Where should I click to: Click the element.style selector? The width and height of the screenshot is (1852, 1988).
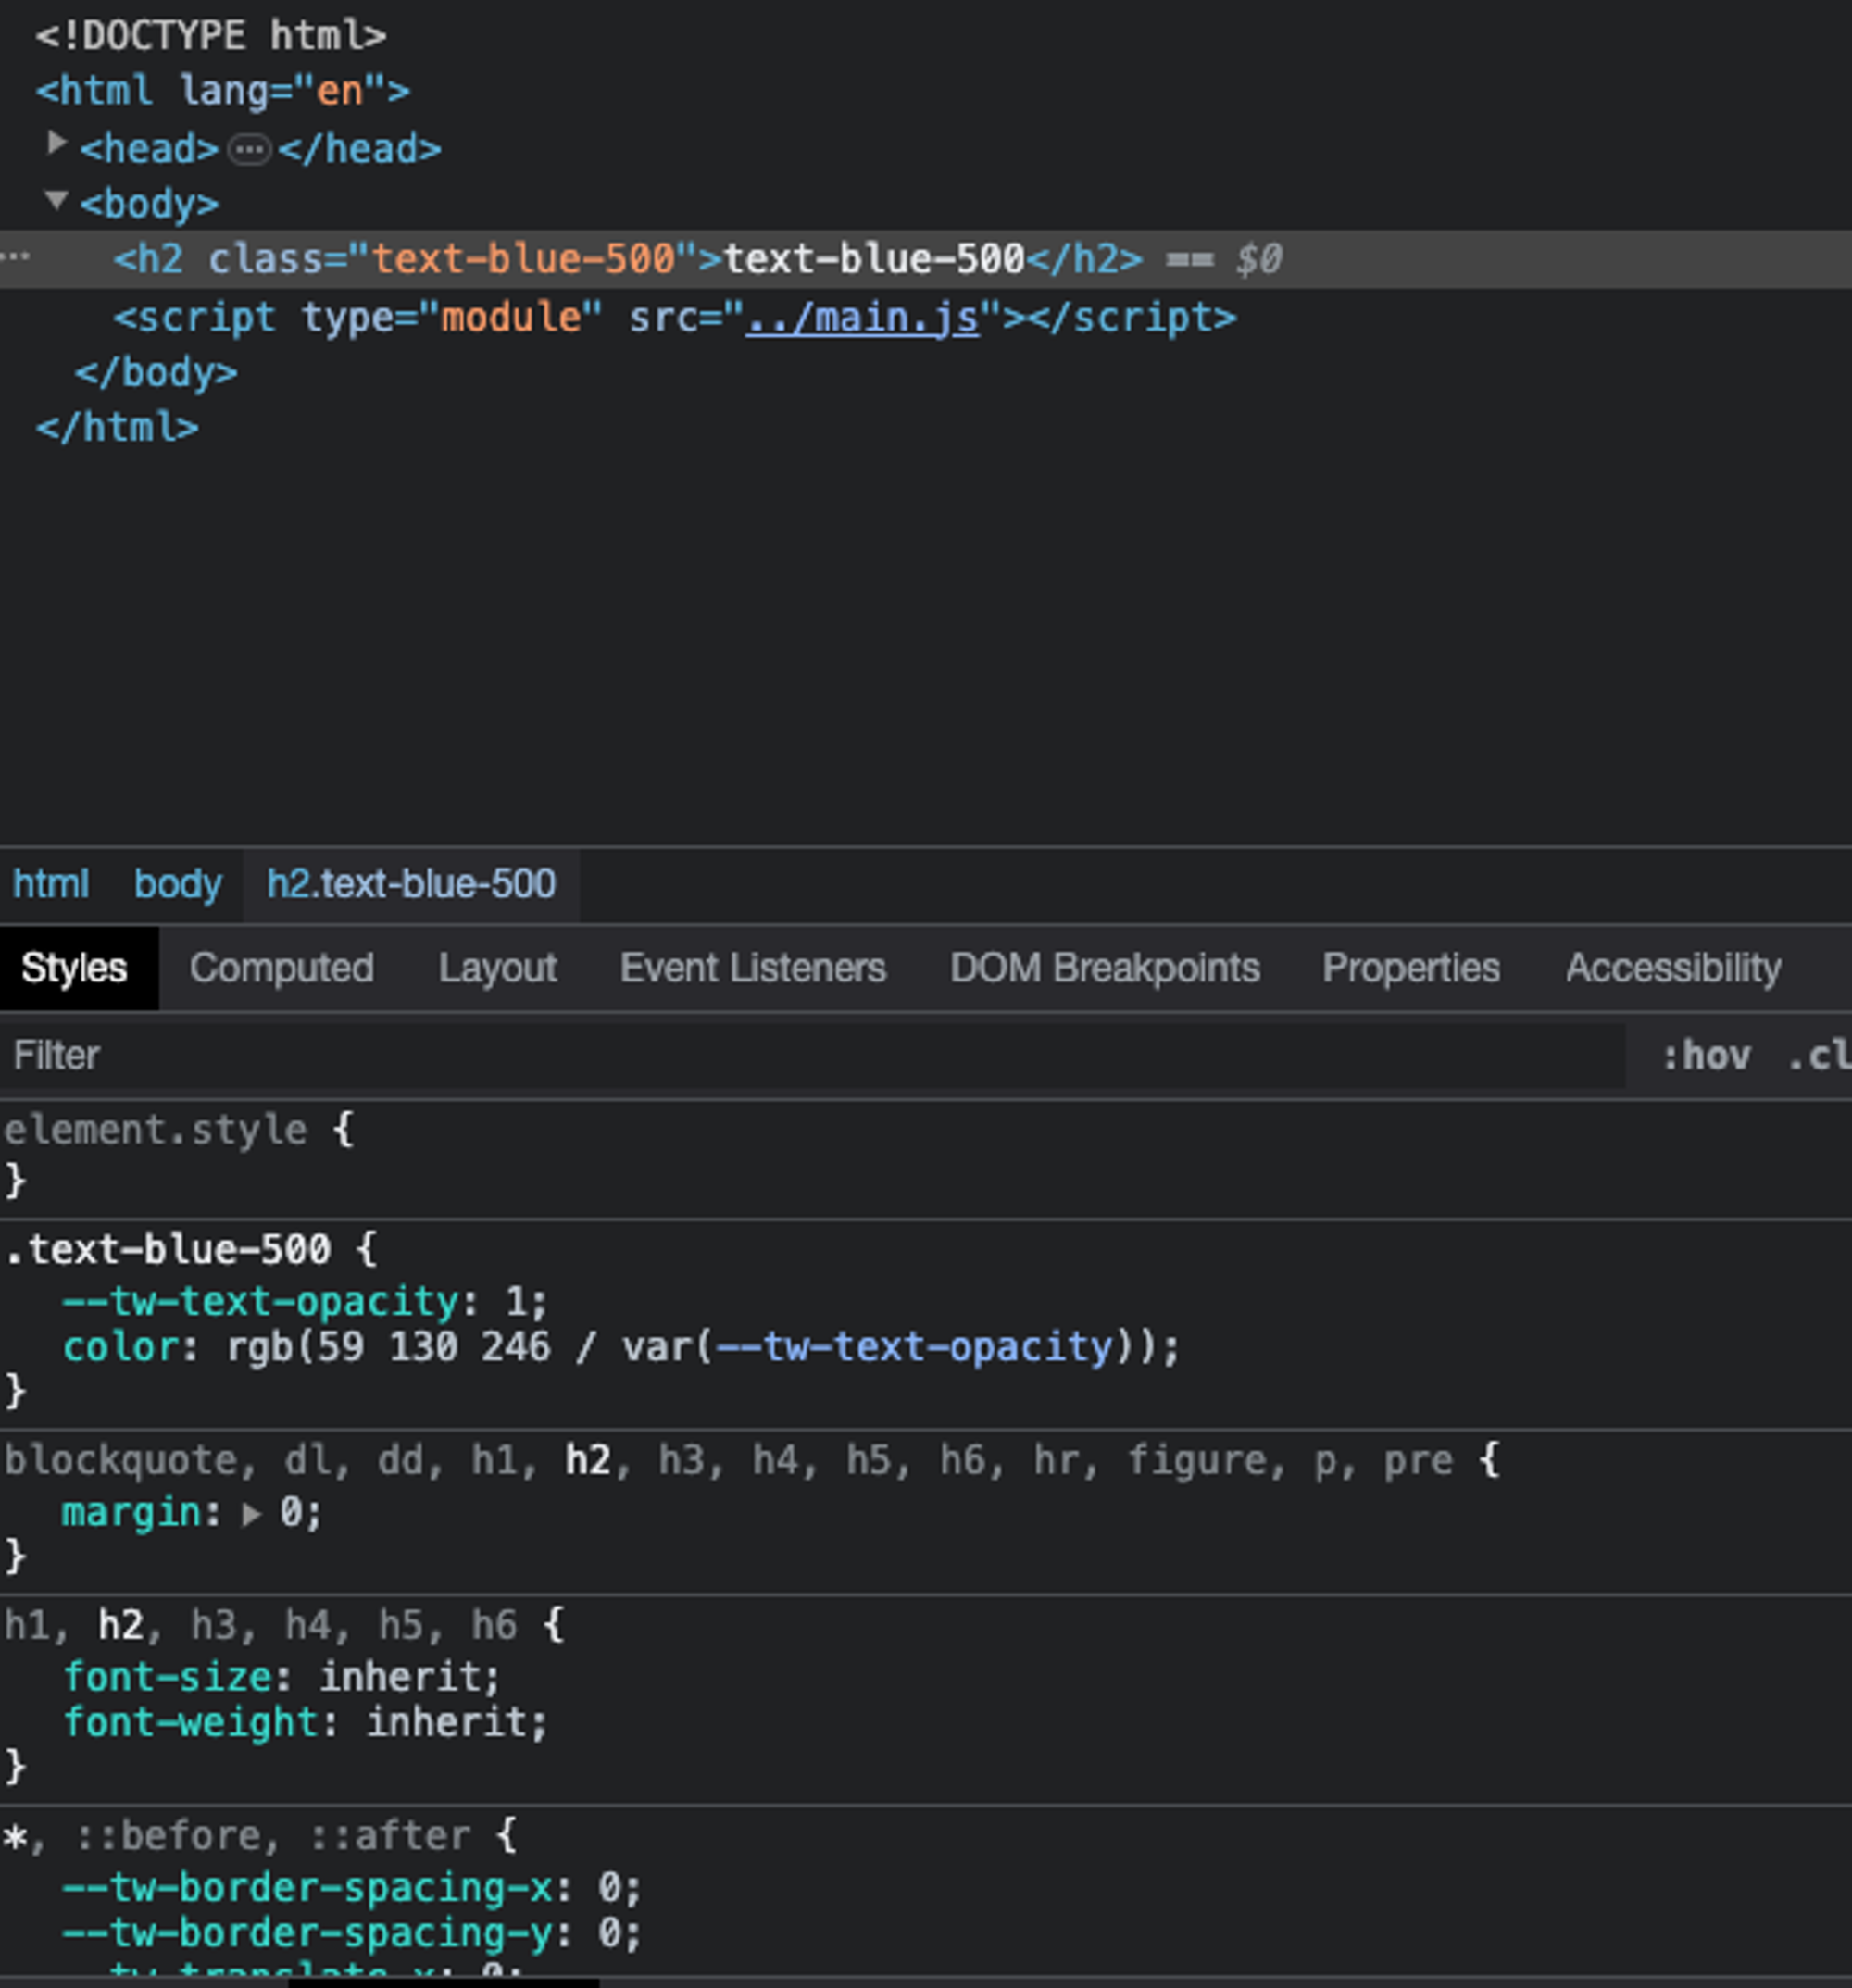point(156,1130)
